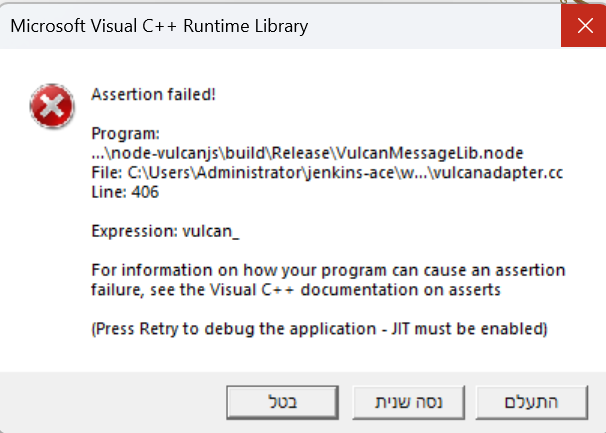Click the "File:" label text
Image resolution: width=606 pixels, height=433 pixels.
pyautogui.click(x=107, y=173)
